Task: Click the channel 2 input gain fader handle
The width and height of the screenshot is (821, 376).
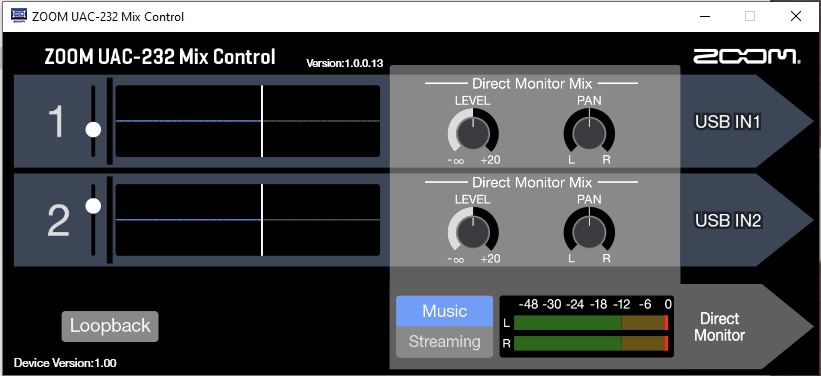Action: pyautogui.click(x=93, y=206)
